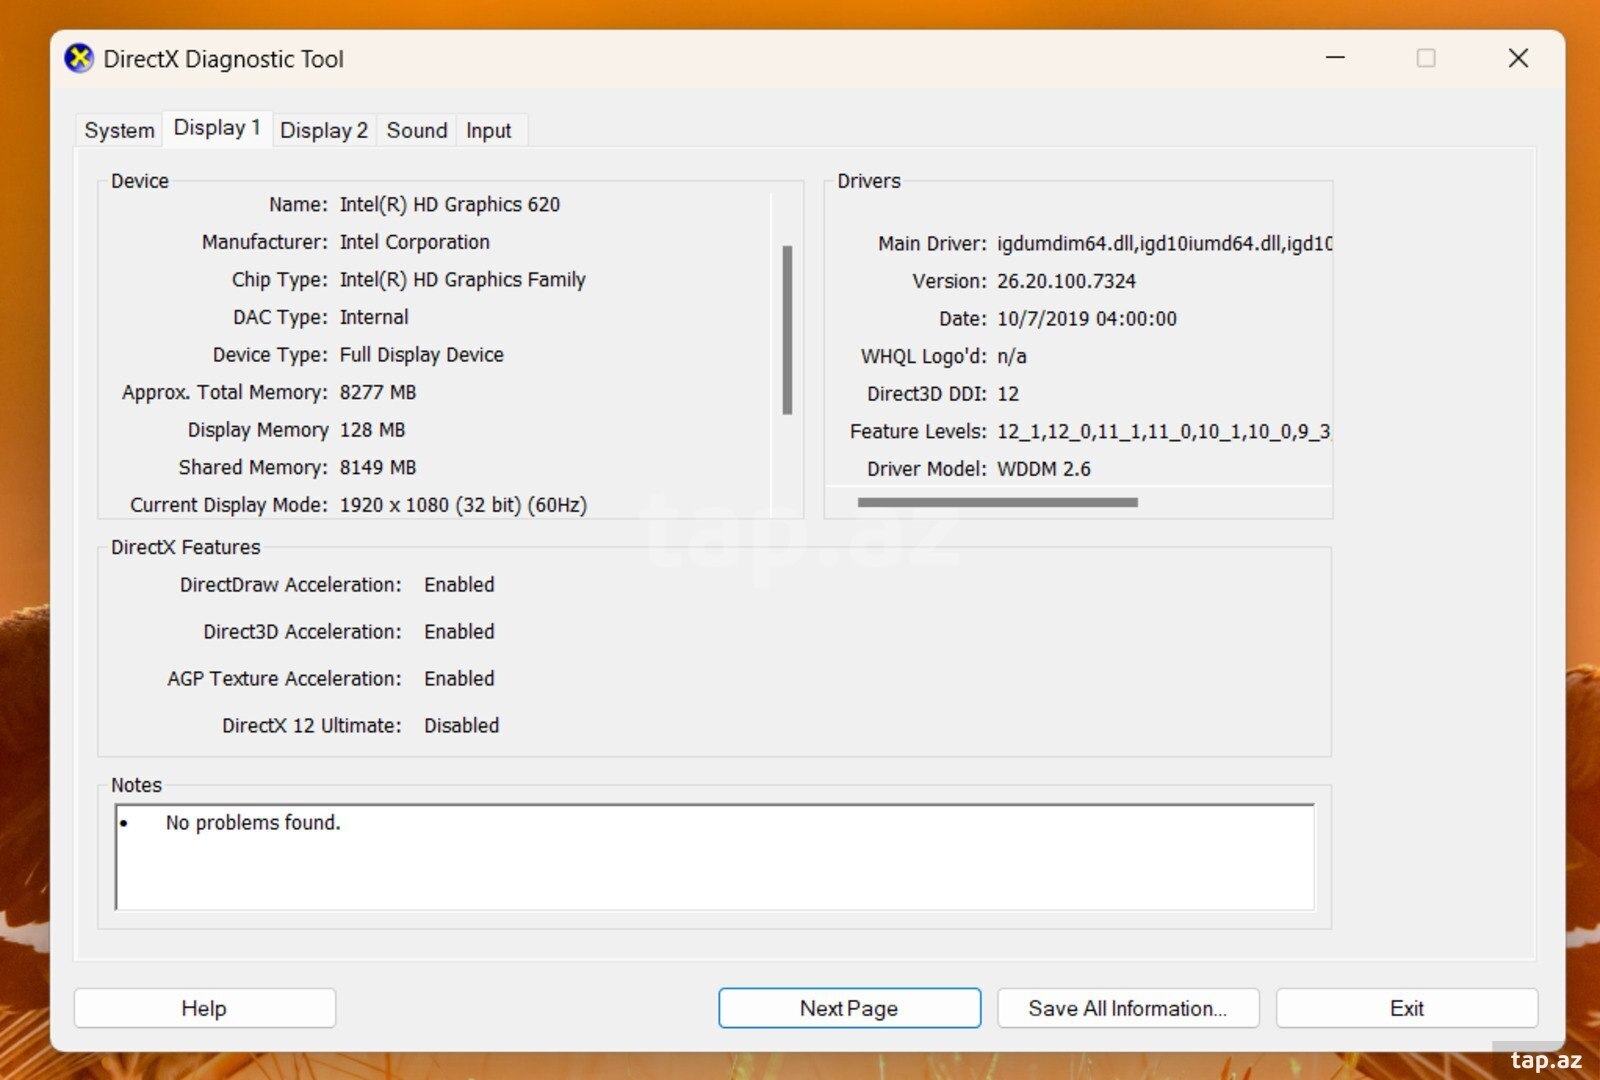Select manufacturer value Intel Corporation
This screenshot has height=1080, width=1600.
coord(415,242)
